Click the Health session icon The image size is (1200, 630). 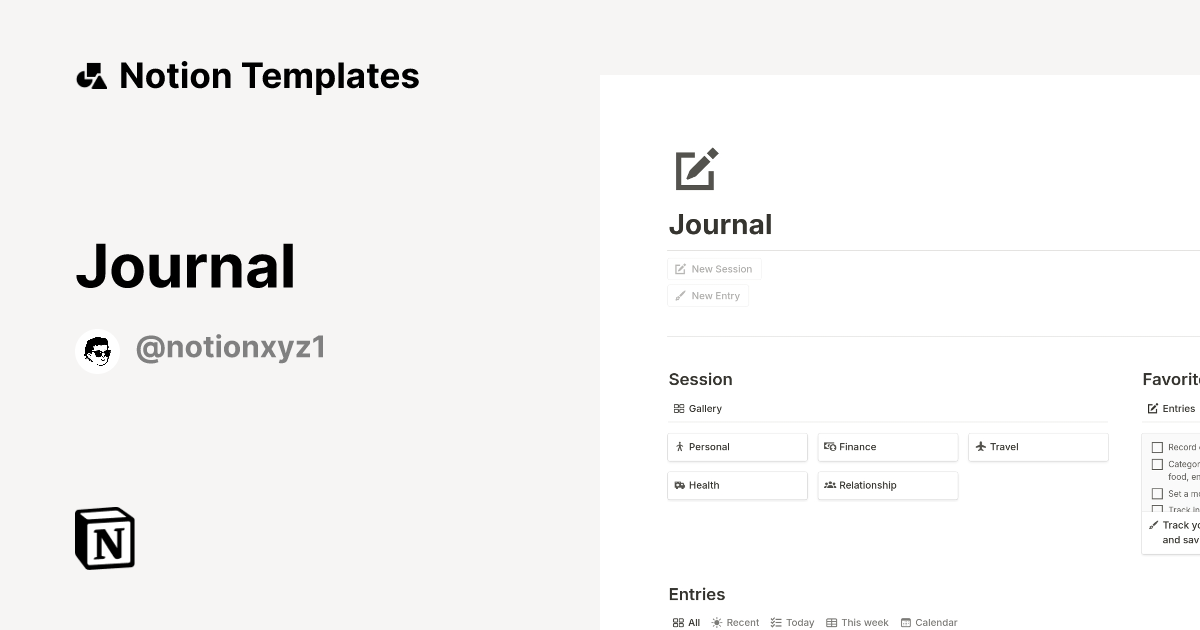[x=679, y=485]
